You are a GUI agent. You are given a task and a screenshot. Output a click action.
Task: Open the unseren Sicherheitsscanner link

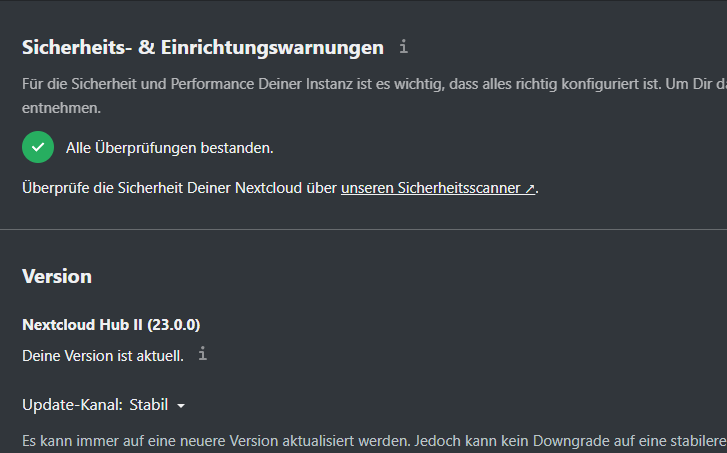point(438,188)
